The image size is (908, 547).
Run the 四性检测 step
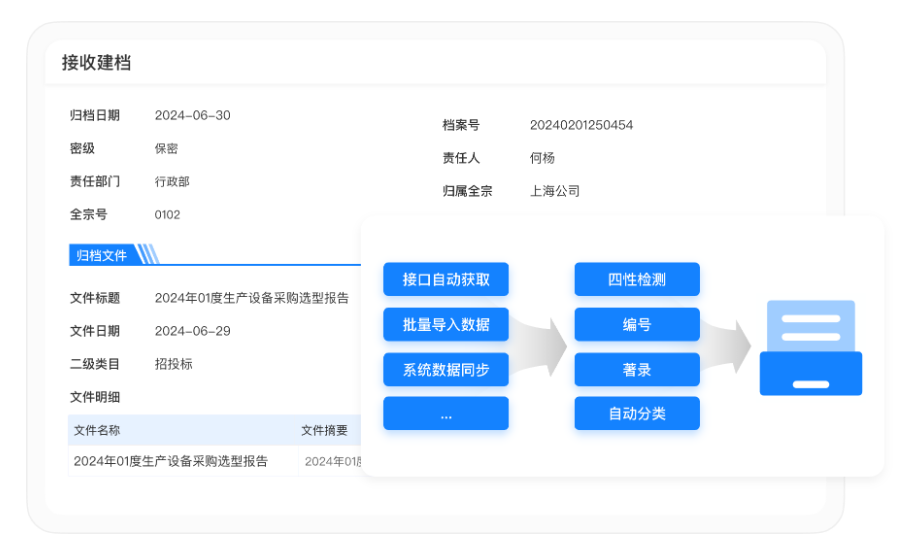637,280
